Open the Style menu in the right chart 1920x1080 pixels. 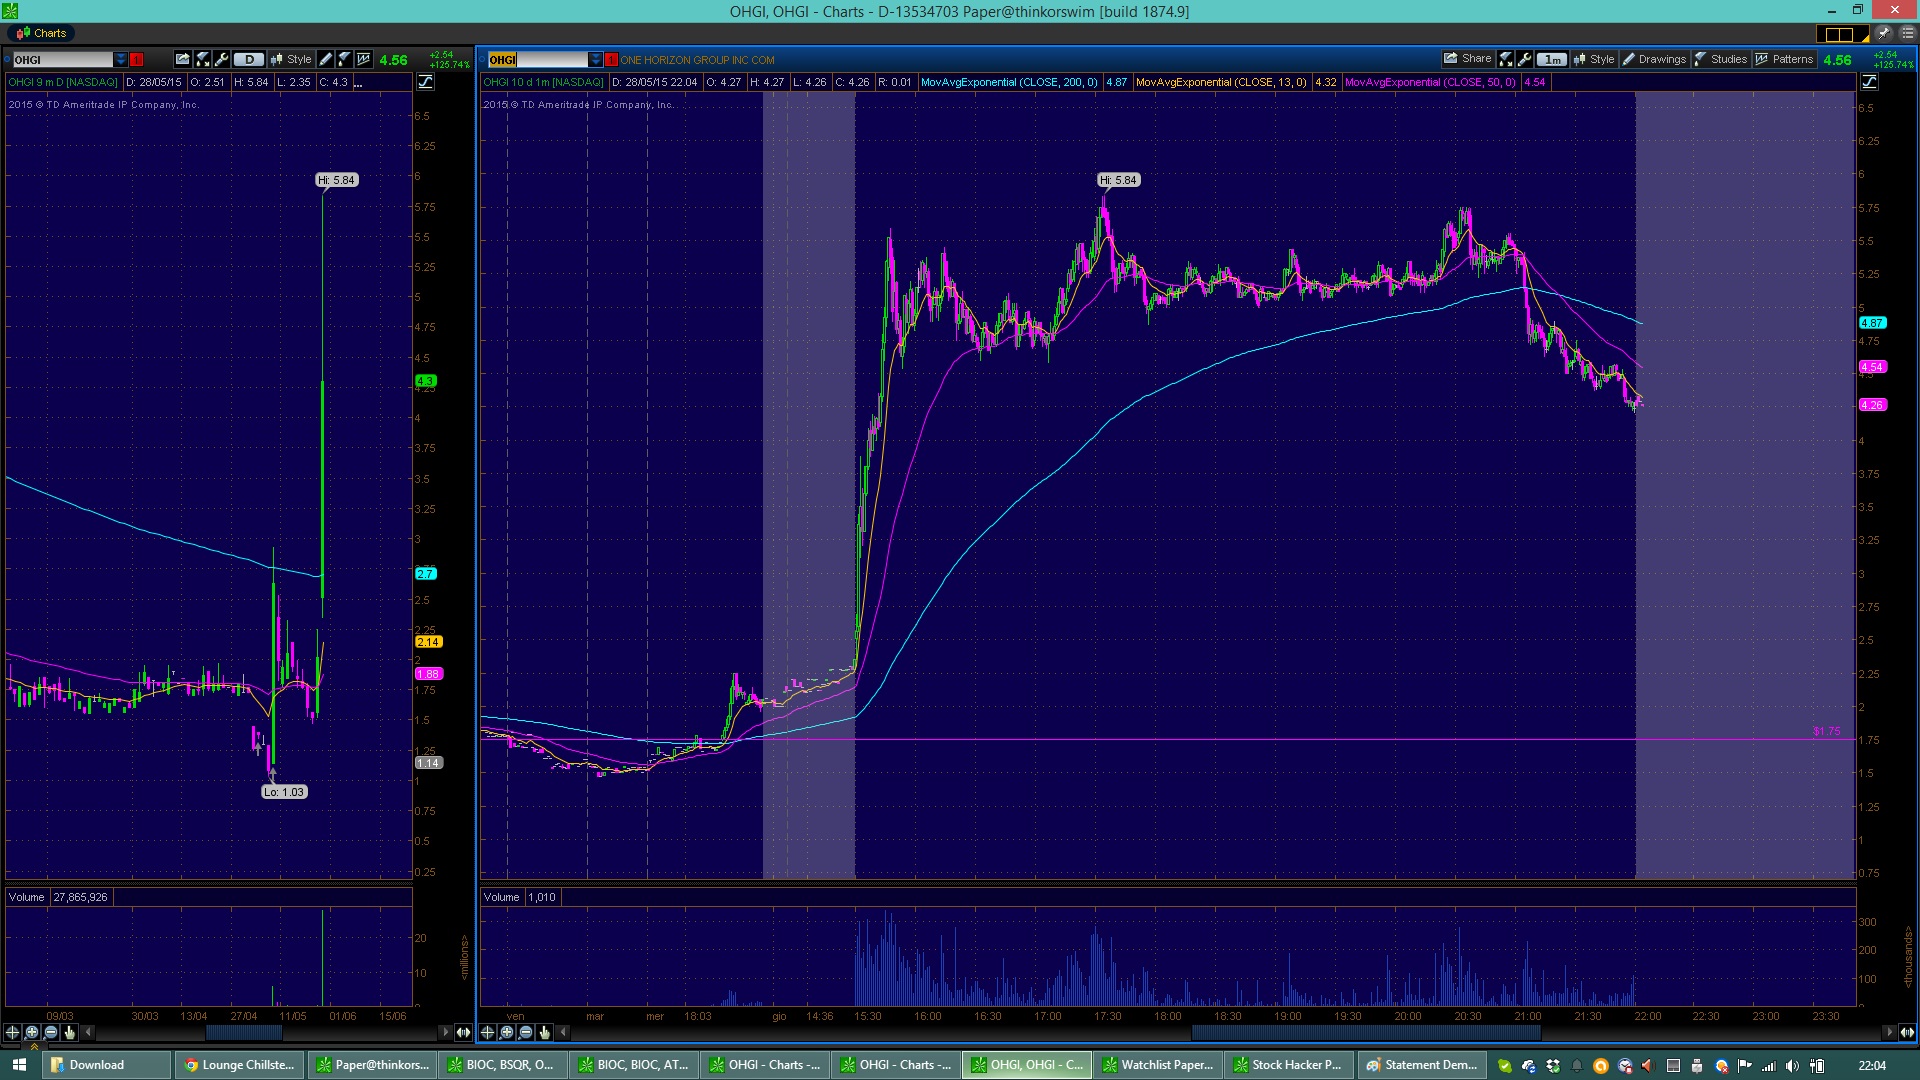1594,59
